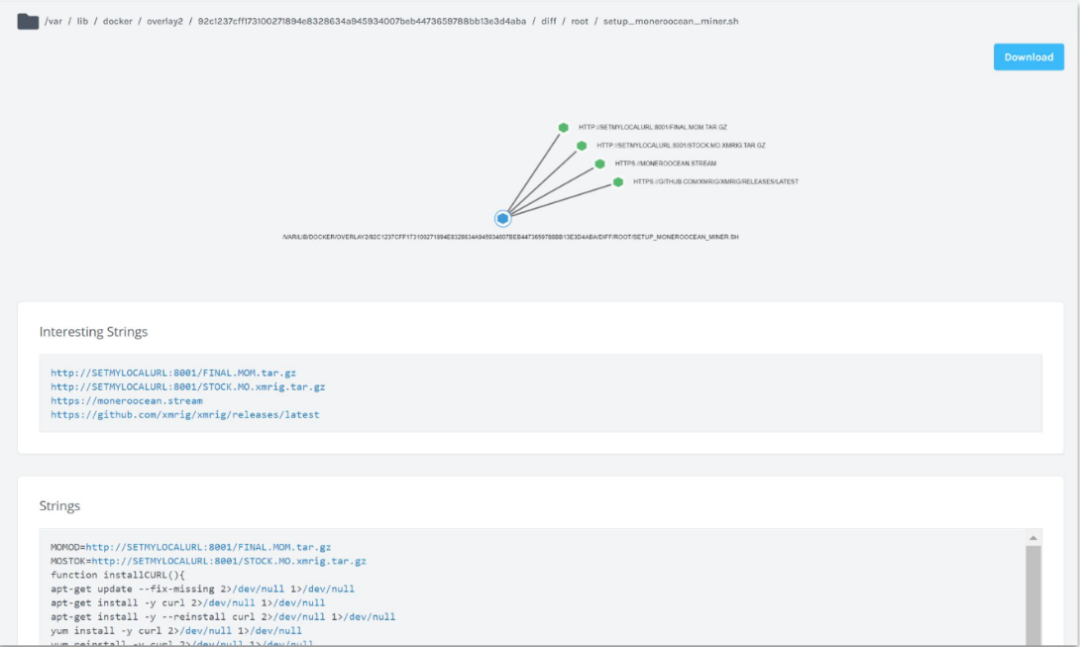1080x647 pixels.
Task: Open github xmrig releases/latest link
Action: click(x=185, y=415)
